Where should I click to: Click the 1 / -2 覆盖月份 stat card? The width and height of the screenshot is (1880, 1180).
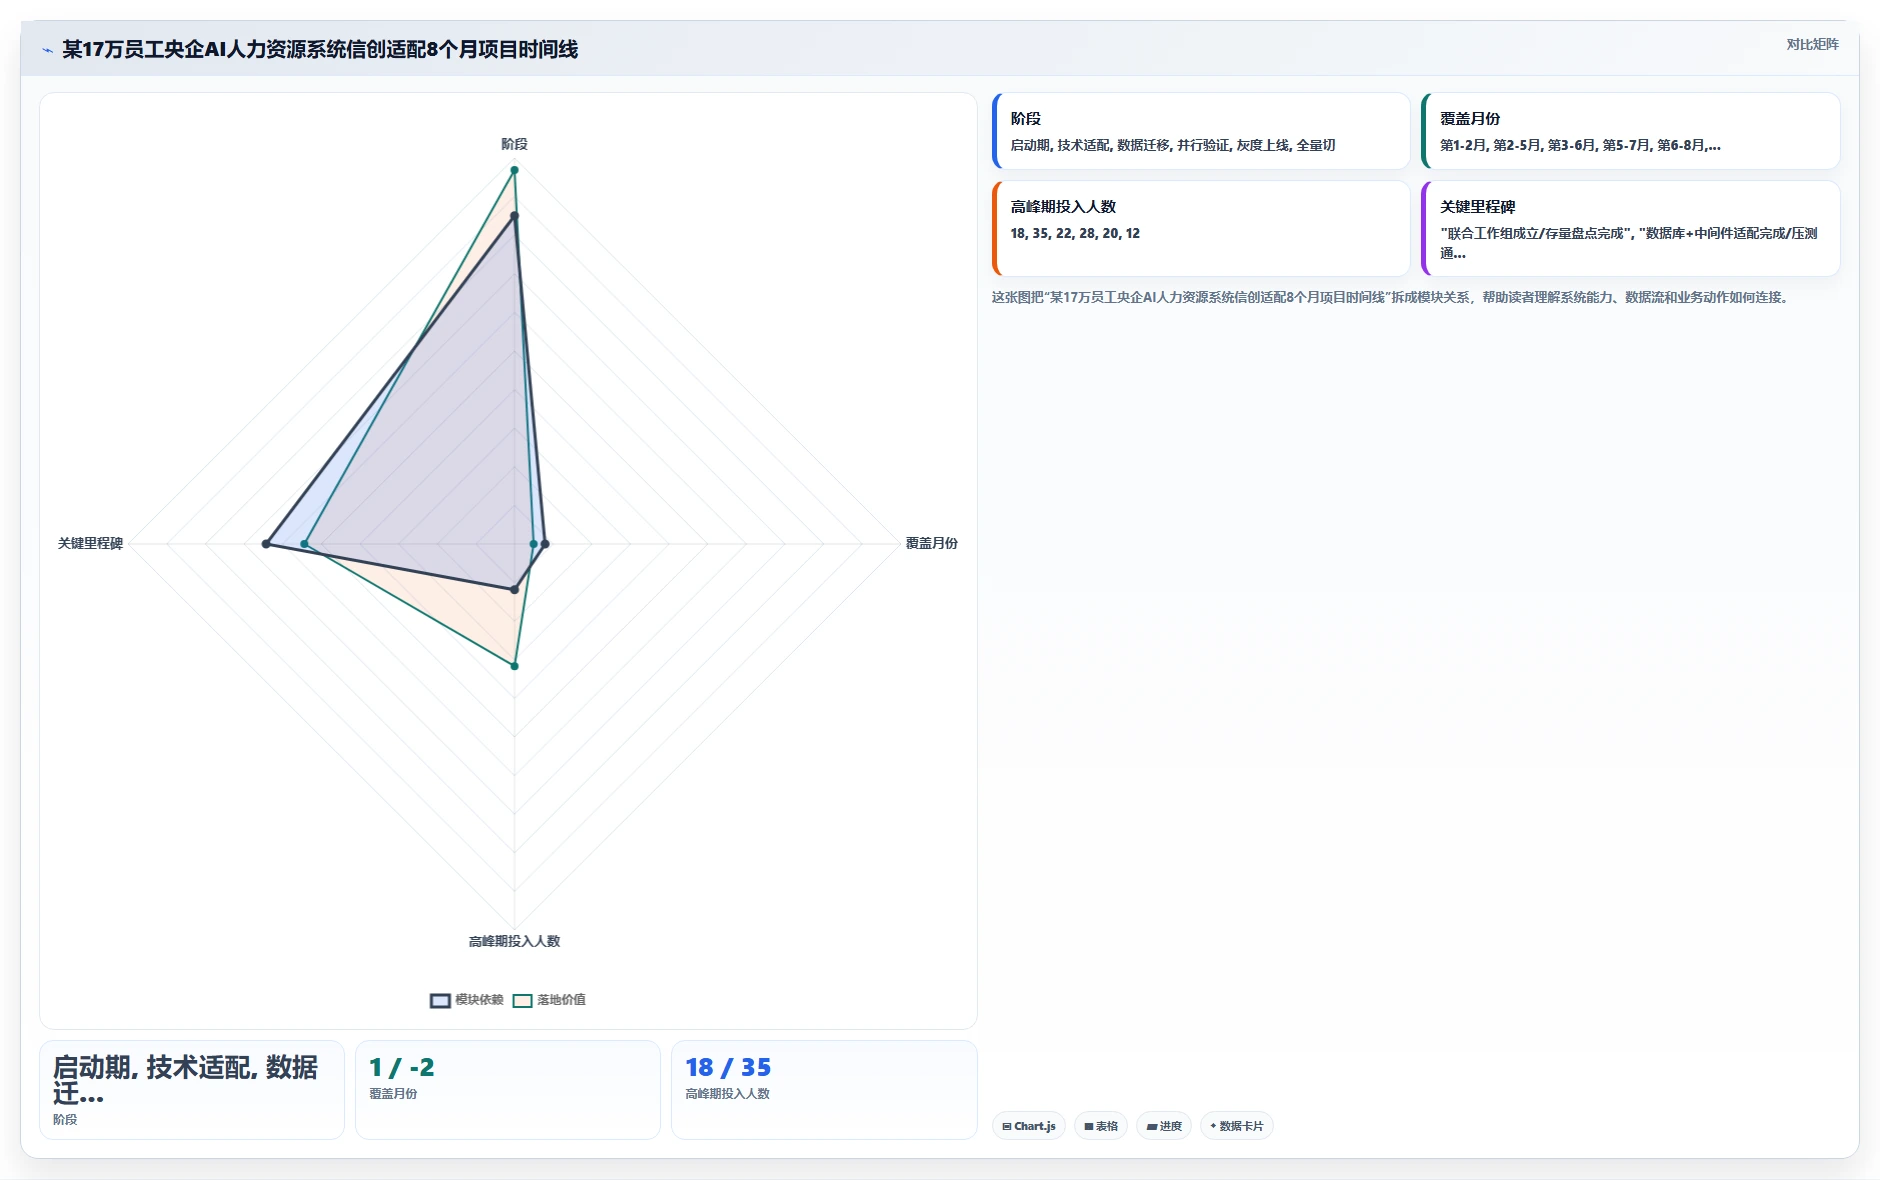tap(508, 1090)
